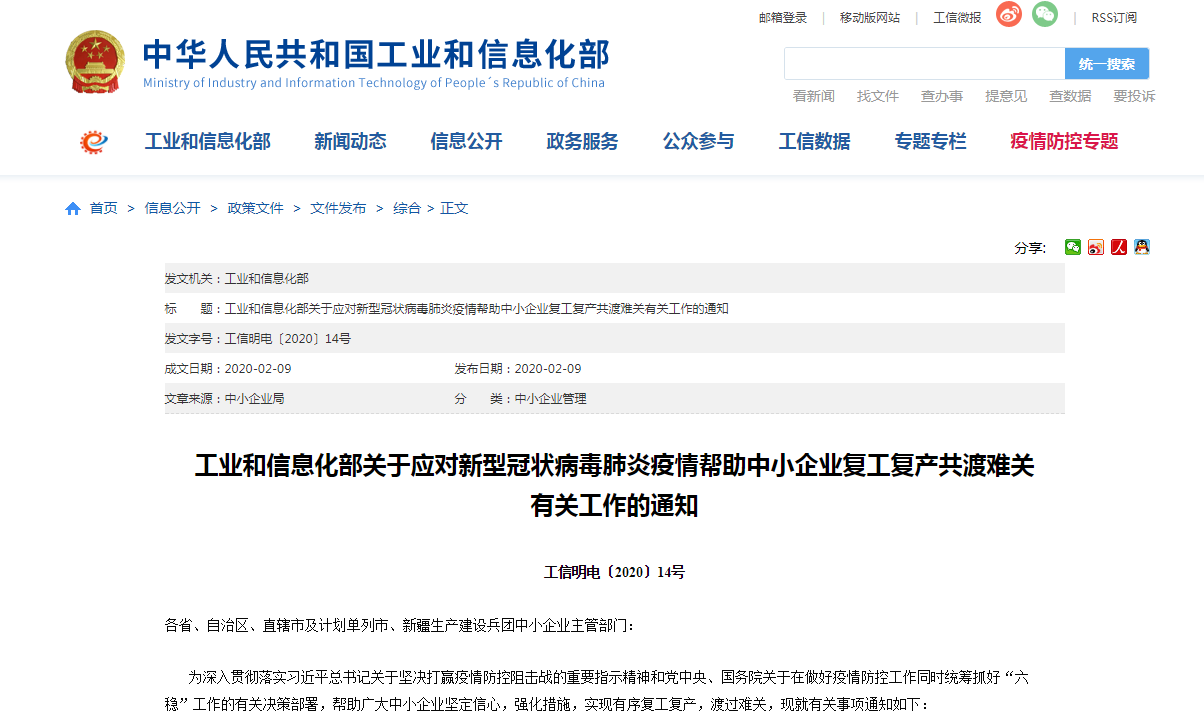Share article via QQ penguin icon
The width and height of the screenshot is (1204, 725).
click(x=1142, y=247)
